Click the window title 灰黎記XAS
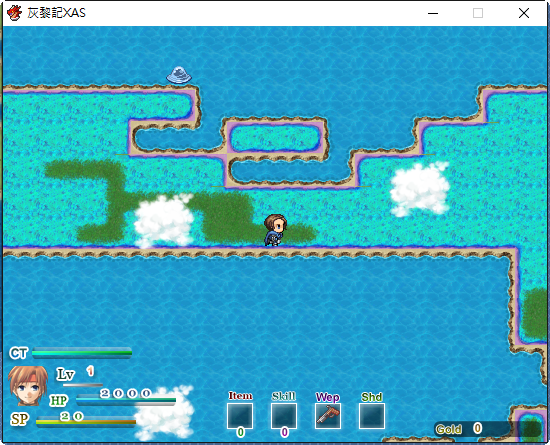Screen dimensions: 550x445 click(56, 13)
